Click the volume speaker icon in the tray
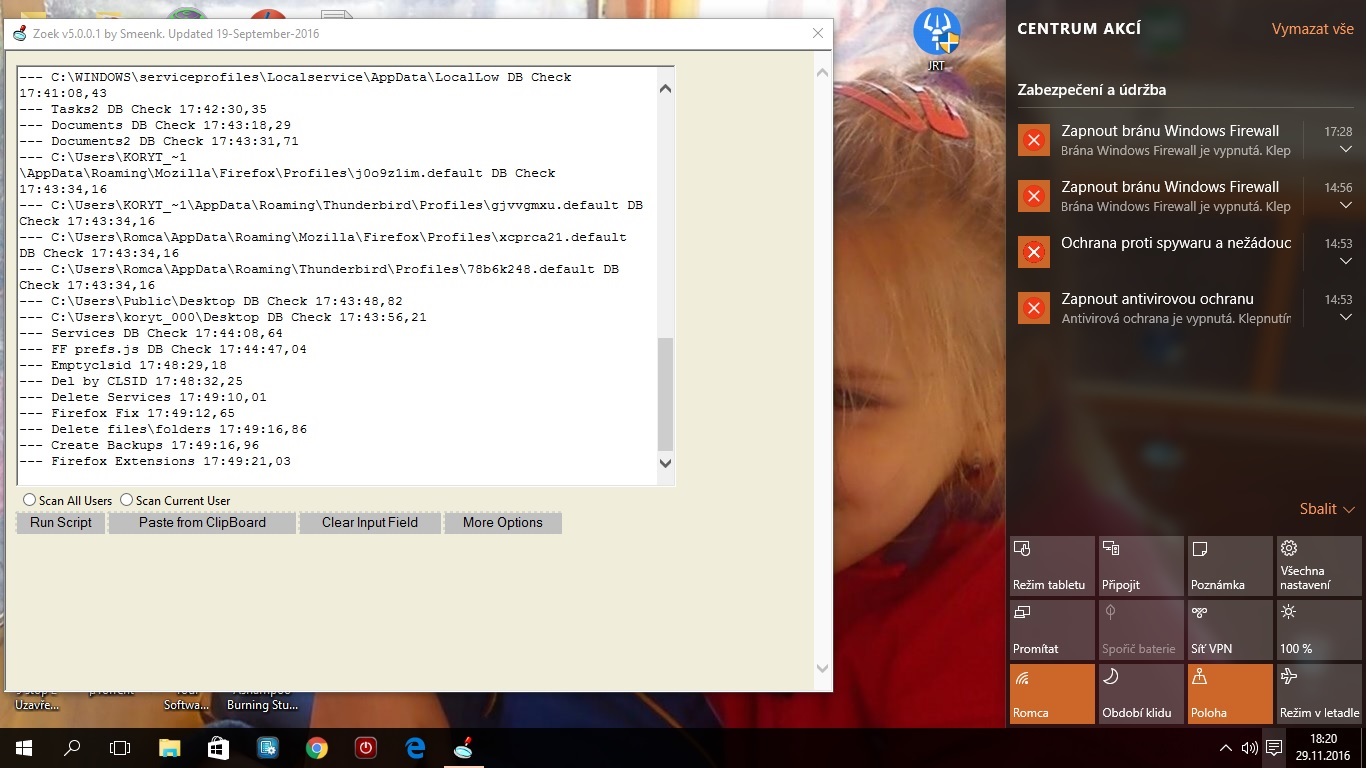 [1249, 747]
